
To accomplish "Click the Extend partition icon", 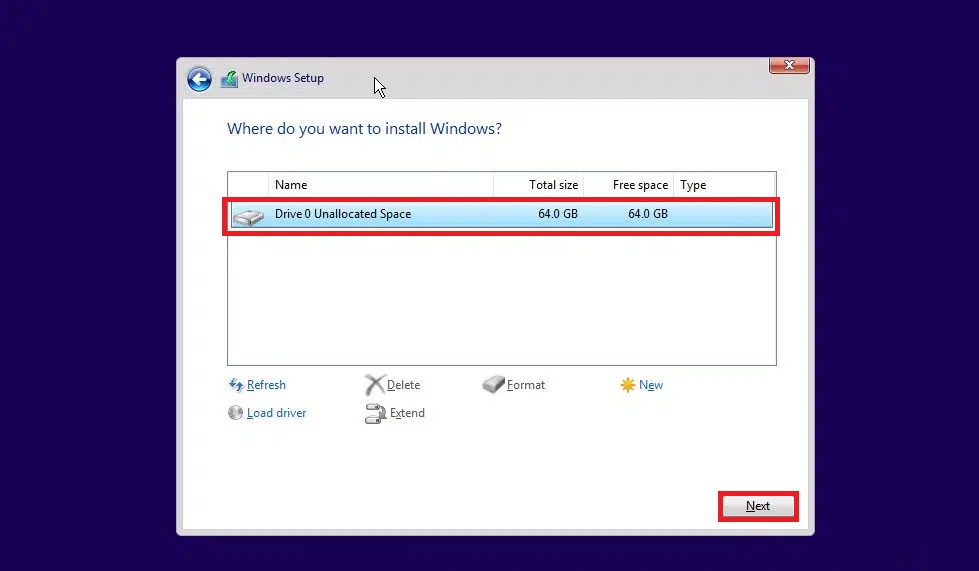I will click(x=375, y=413).
